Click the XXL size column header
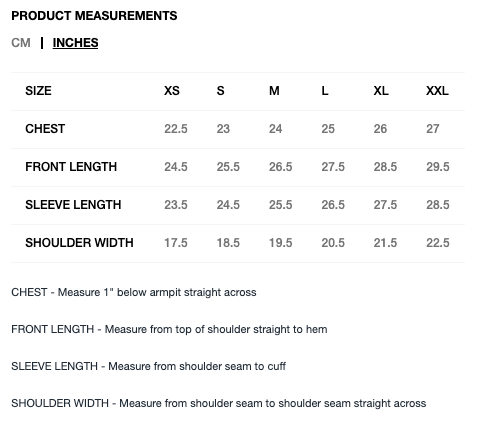The image size is (483, 436). point(437,91)
